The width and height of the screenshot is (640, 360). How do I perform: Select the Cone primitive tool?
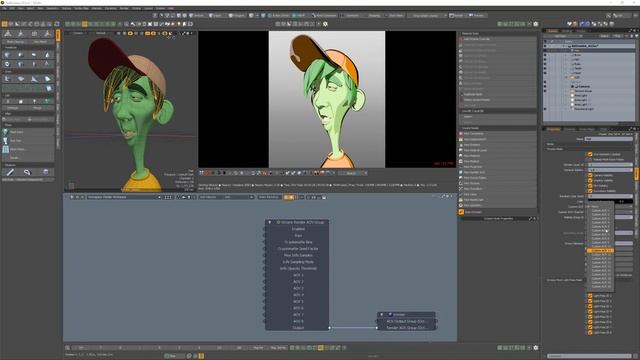click(x=47, y=55)
